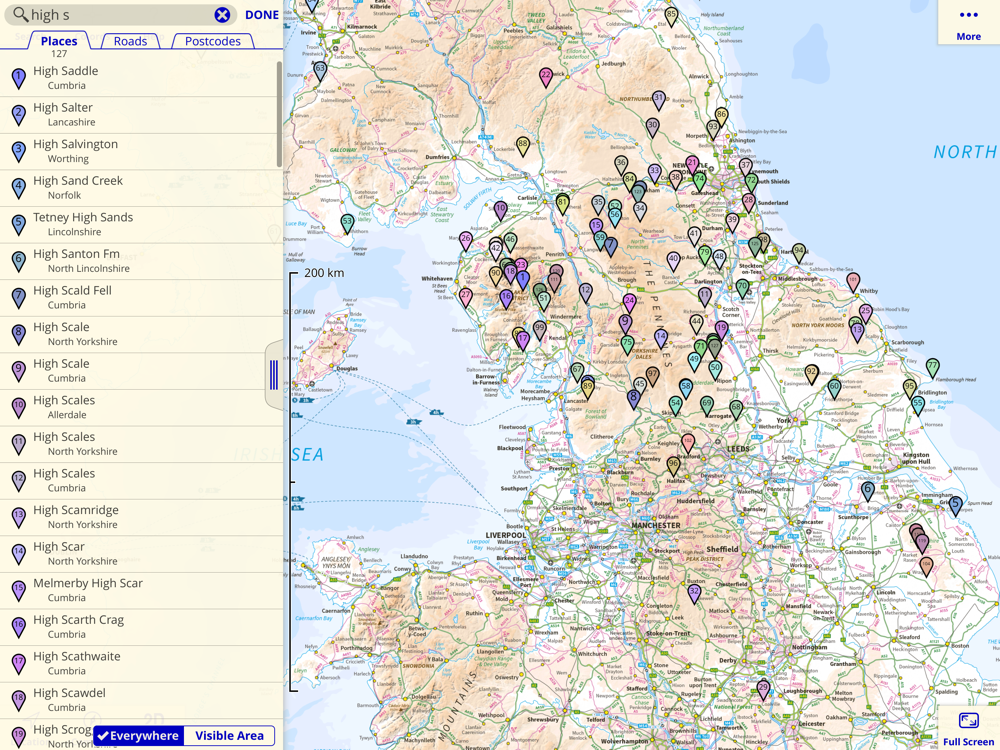The height and width of the screenshot is (750, 1000).
Task: Click the magnifying glass search icon
Action: tap(20, 15)
